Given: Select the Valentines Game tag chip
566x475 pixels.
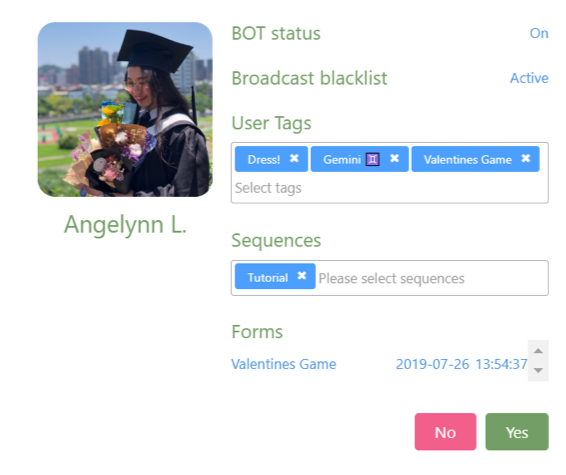Looking at the screenshot, I should [x=468, y=159].
